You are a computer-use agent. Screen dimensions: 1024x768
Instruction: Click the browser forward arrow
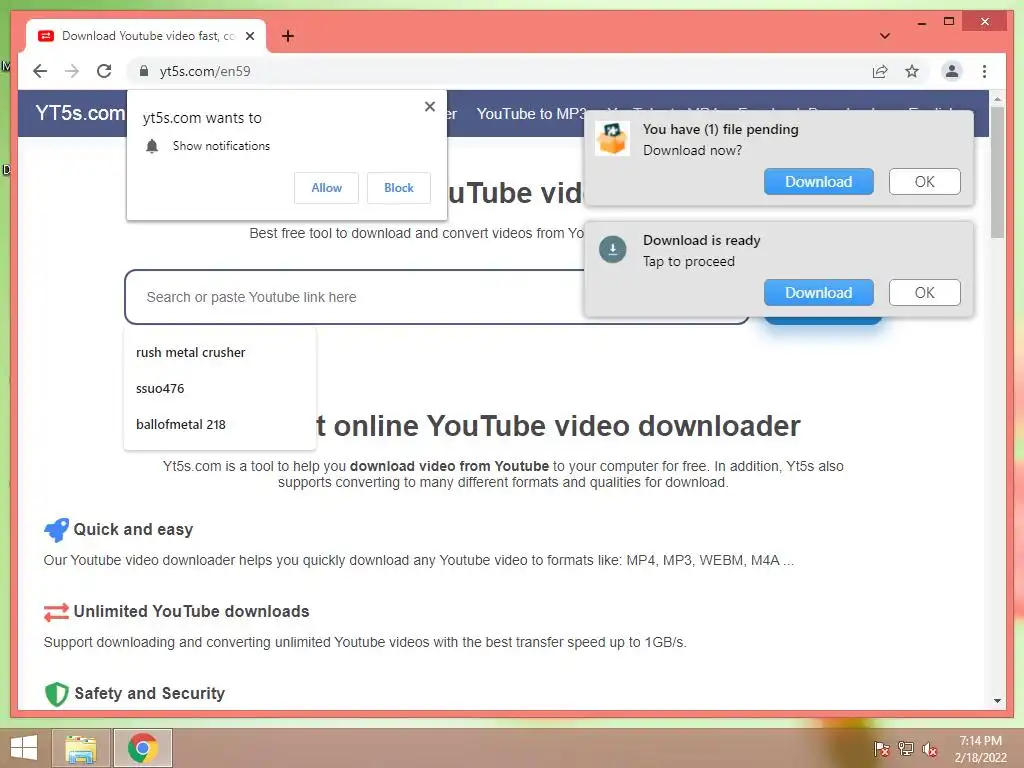(x=72, y=71)
